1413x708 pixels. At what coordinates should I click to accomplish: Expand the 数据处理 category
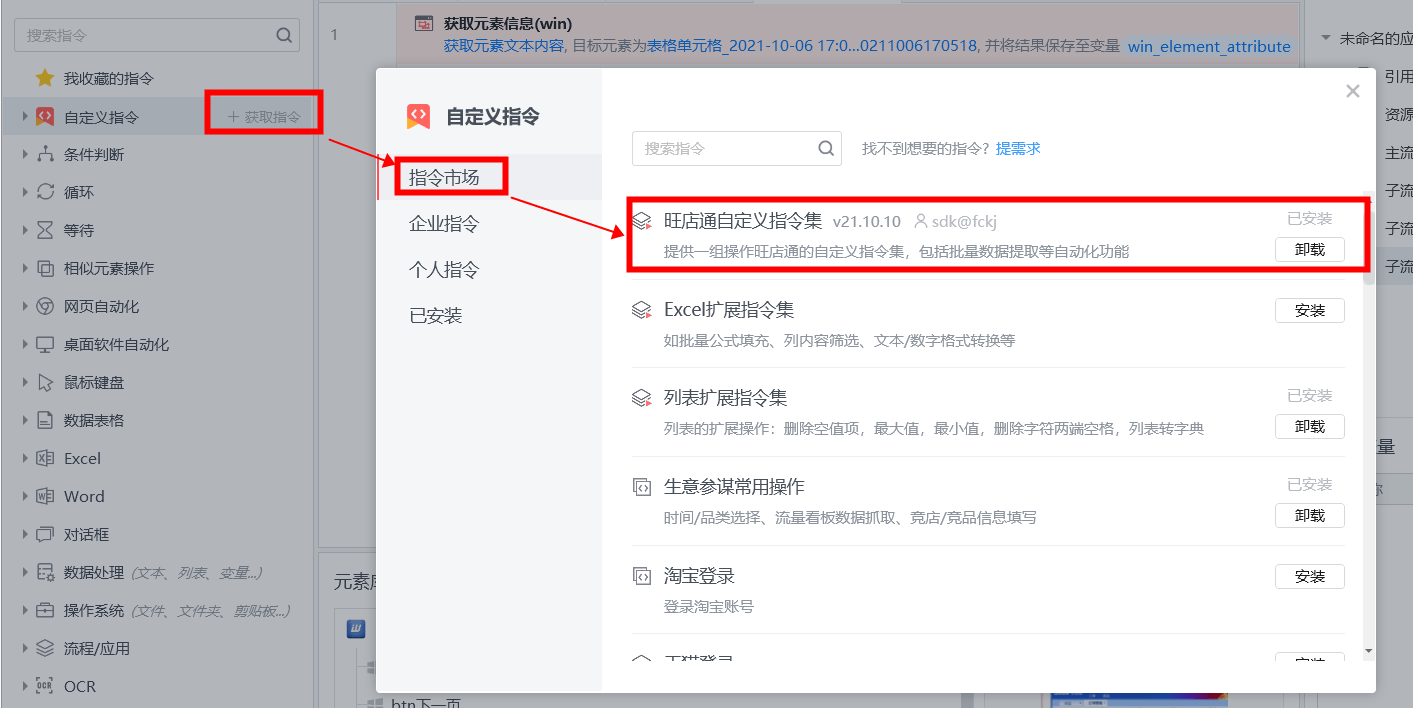point(25,572)
